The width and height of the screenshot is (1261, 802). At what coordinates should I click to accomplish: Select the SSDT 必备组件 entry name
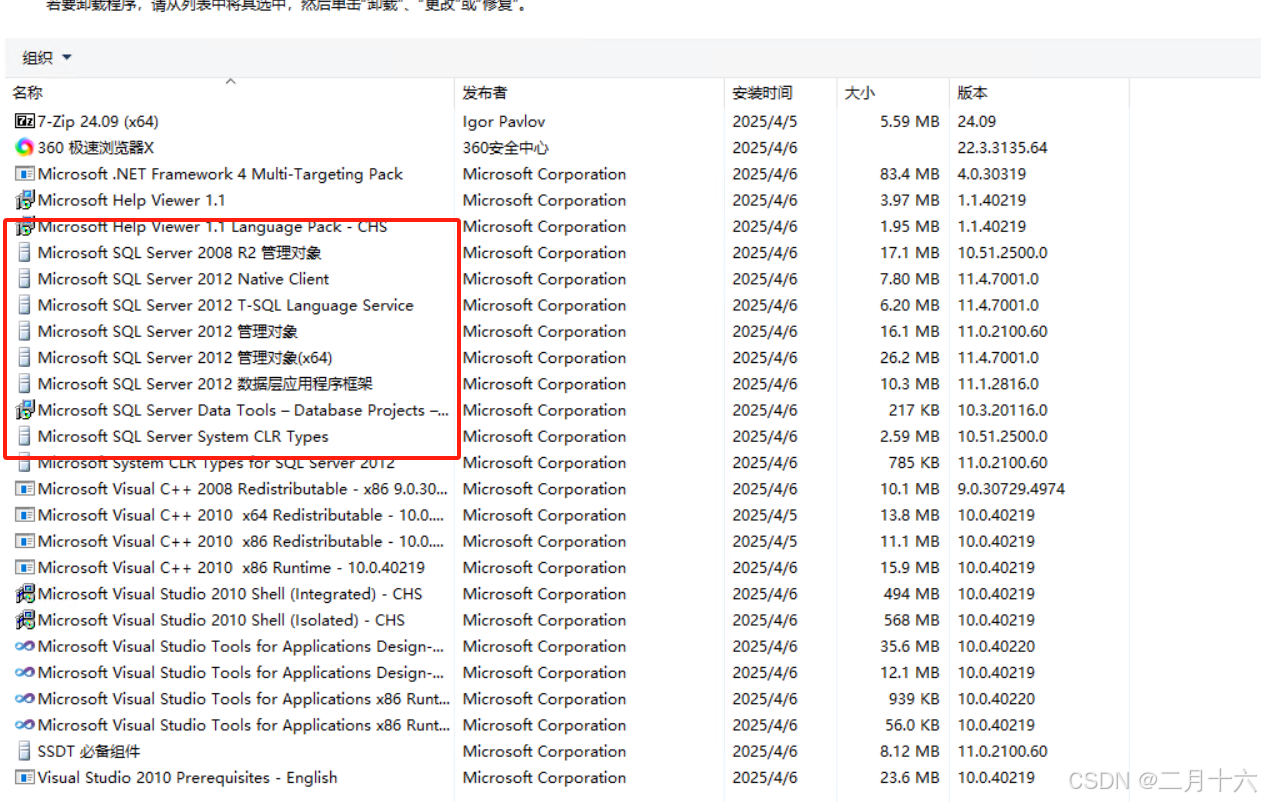pyautogui.click(x=89, y=751)
